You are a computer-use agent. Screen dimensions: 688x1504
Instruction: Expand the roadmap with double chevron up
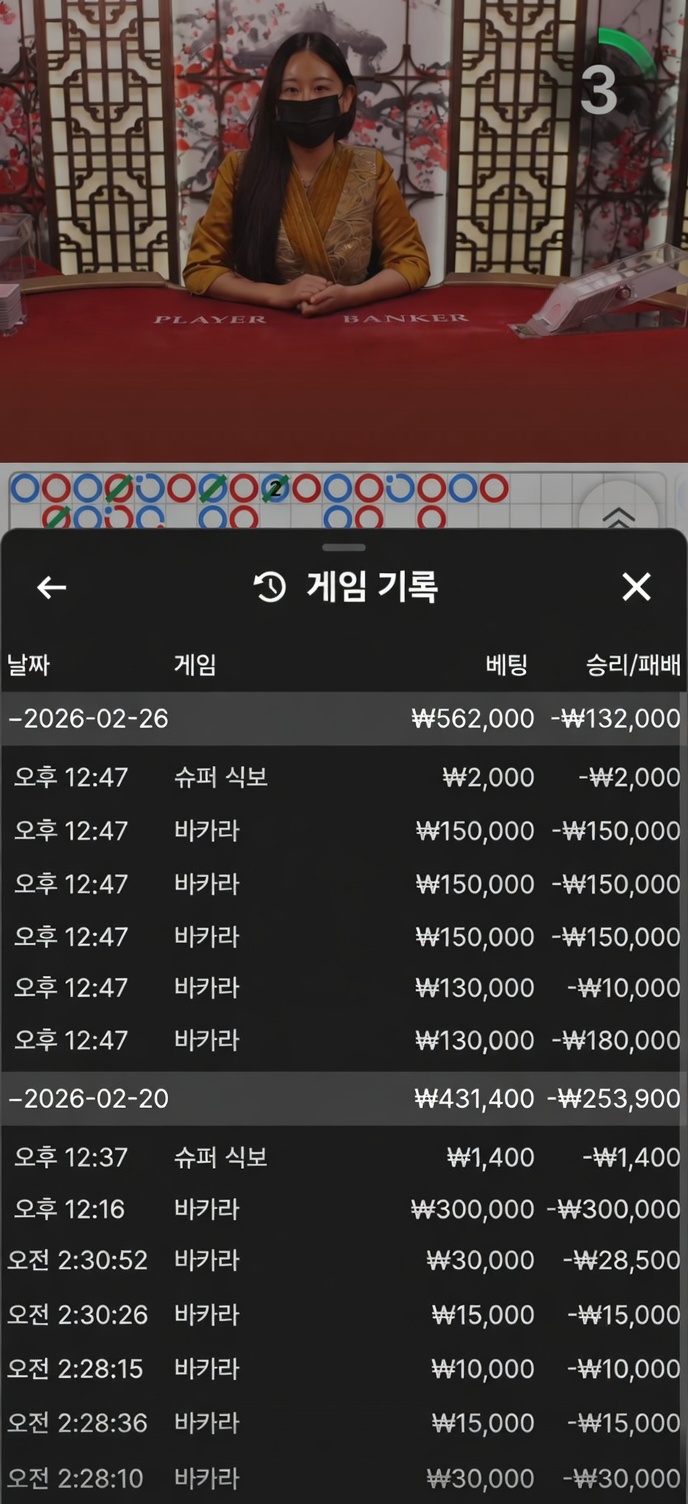pyautogui.click(x=619, y=516)
